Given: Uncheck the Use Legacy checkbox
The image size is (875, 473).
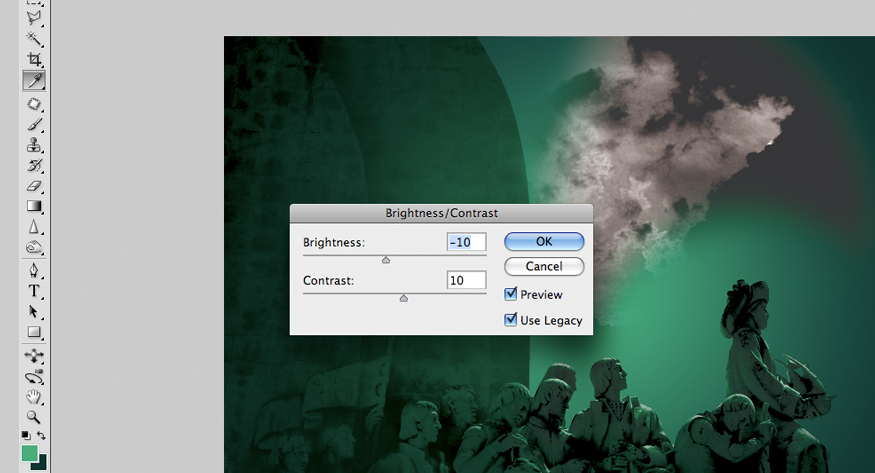Looking at the screenshot, I should click(511, 320).
